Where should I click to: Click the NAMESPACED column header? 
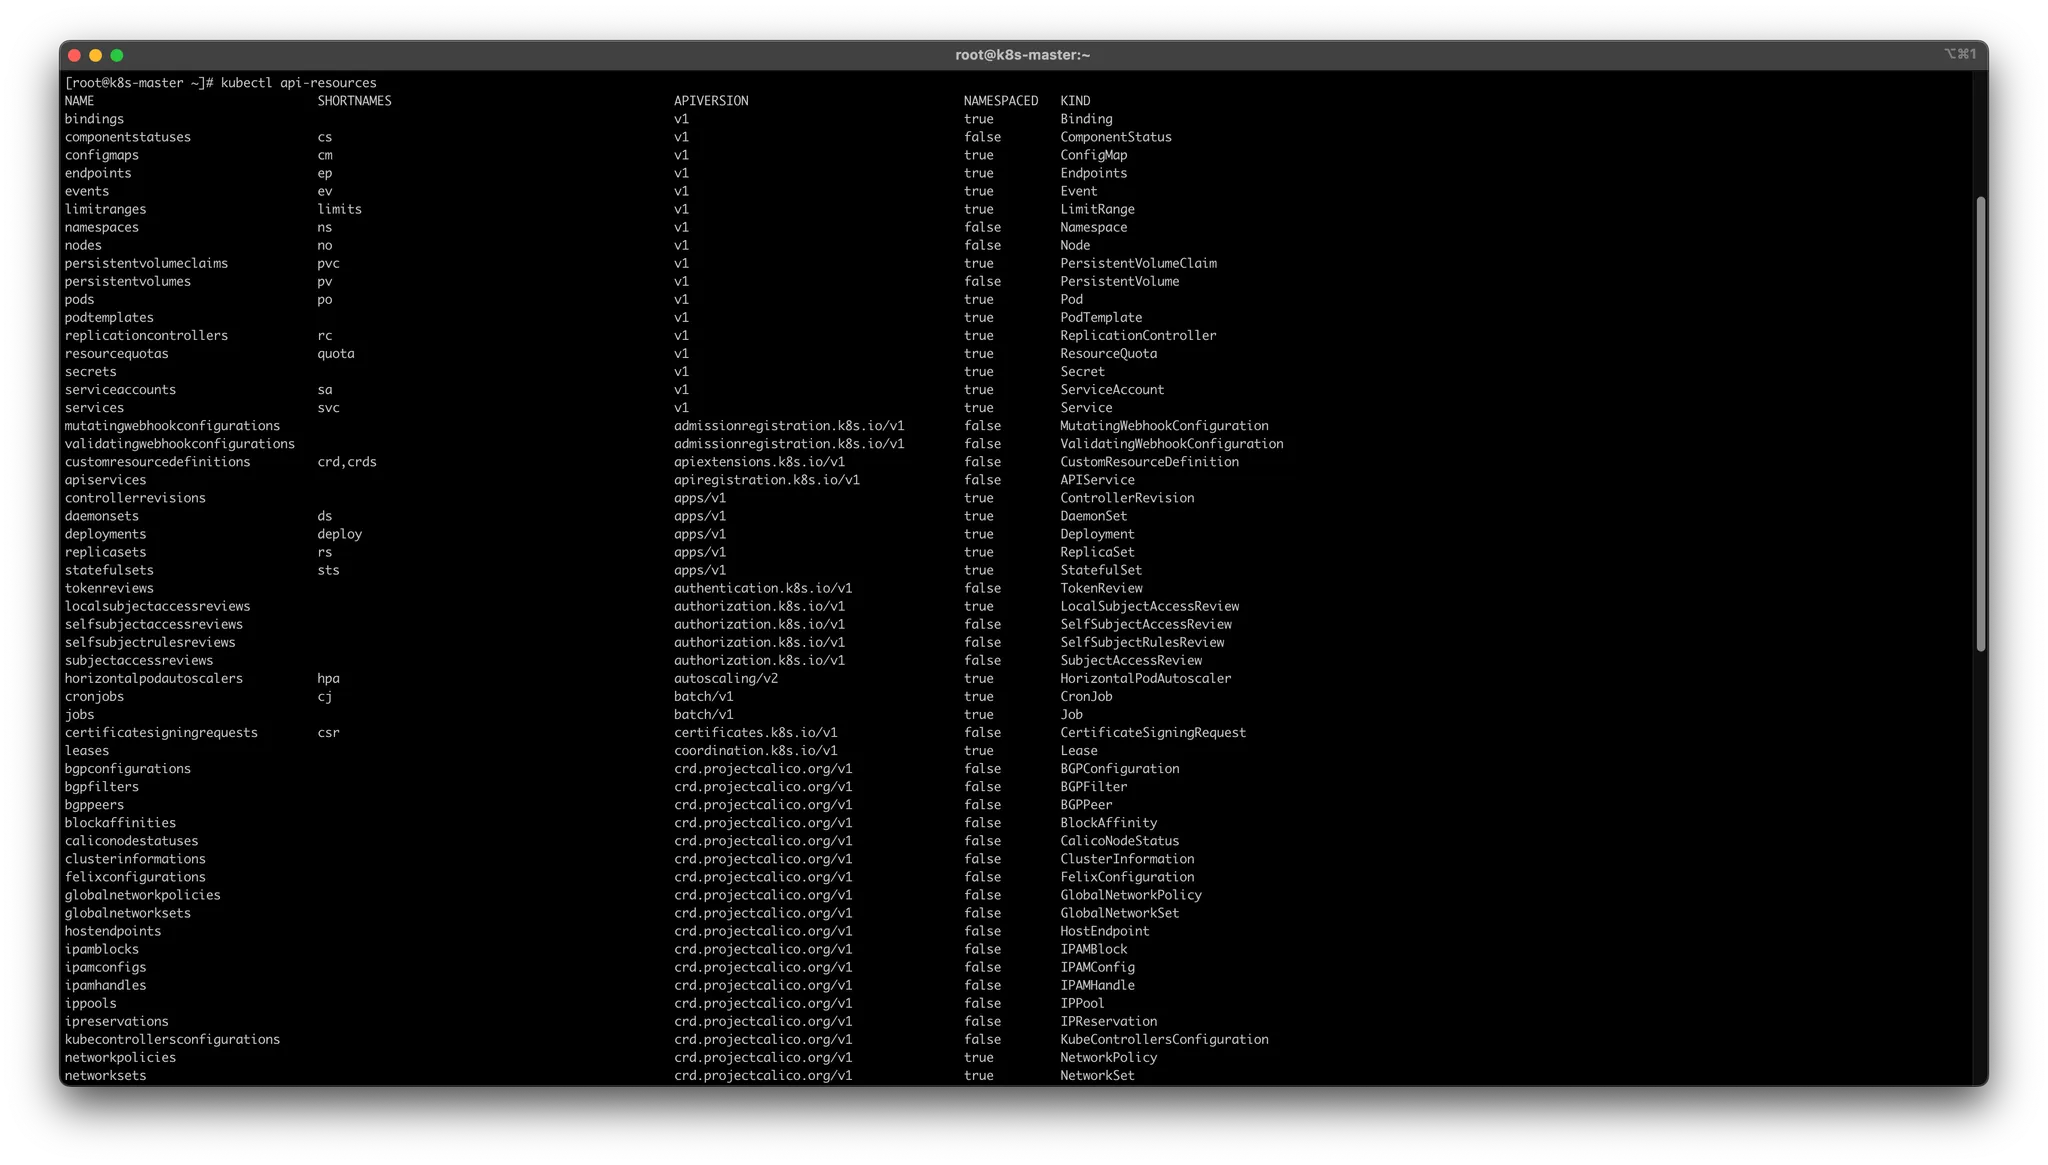(1000, 101)
